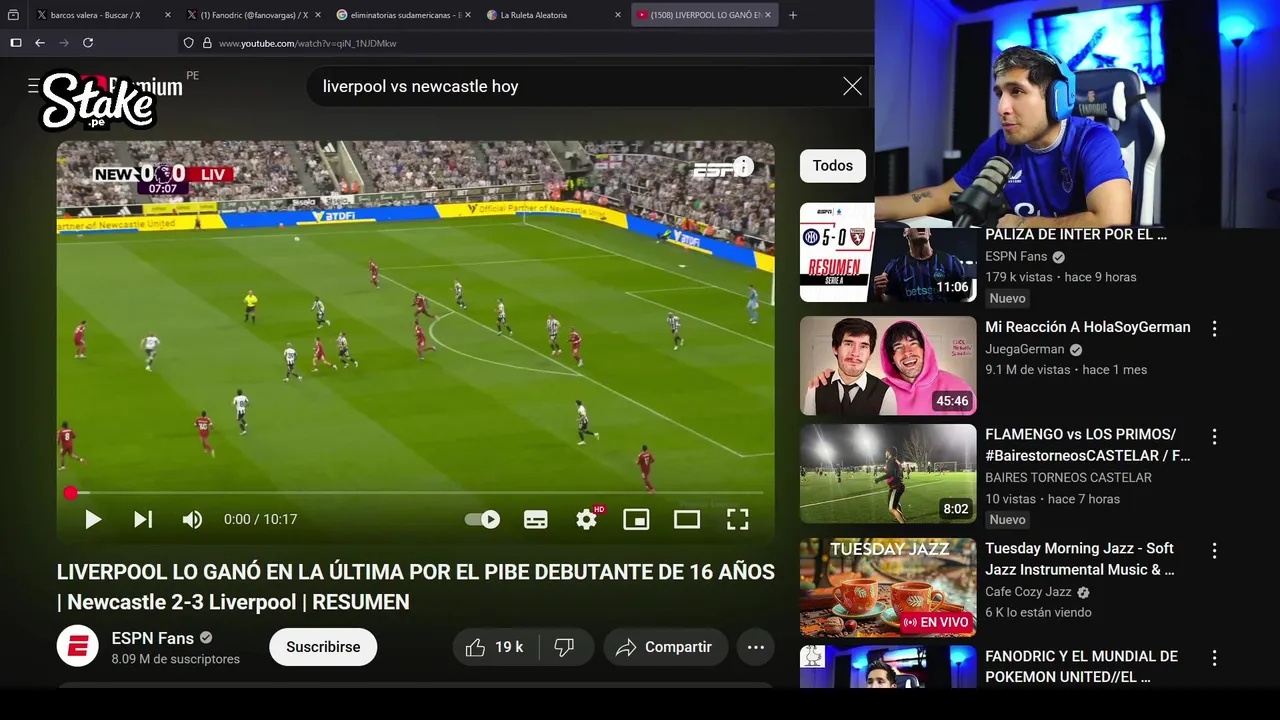Click the red progress bar scrubber
This screenshot has height=720, width=1280.
[70, 492]
